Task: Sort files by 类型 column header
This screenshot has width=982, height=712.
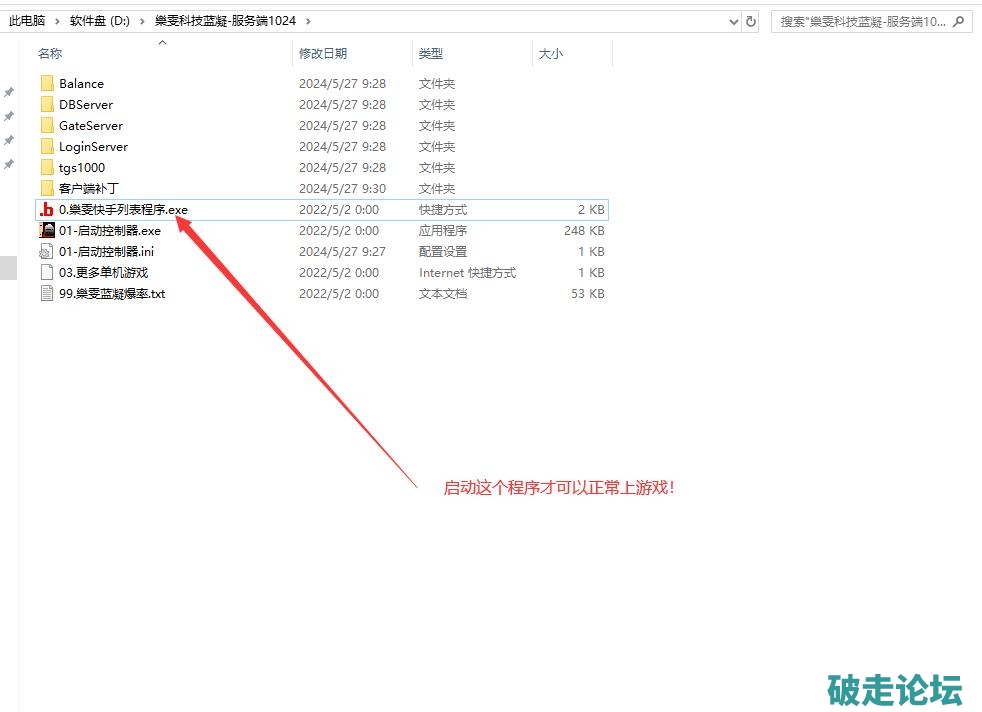Action: 431,54
